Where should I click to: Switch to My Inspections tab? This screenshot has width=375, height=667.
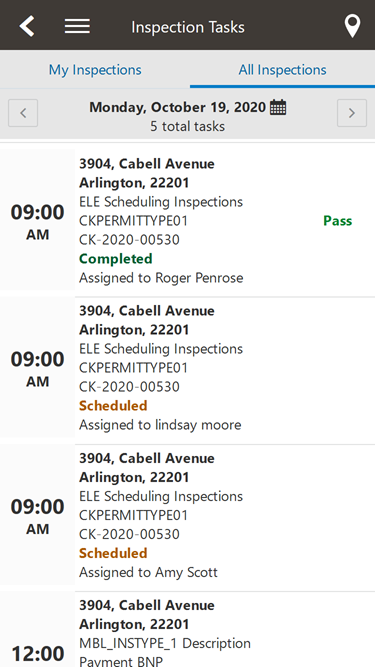point(95,70)
